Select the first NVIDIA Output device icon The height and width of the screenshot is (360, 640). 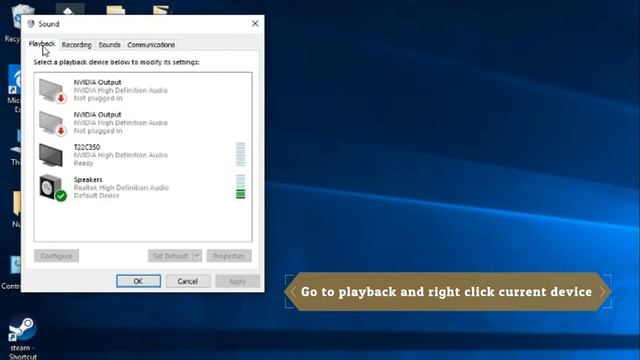tap(52, 91)
